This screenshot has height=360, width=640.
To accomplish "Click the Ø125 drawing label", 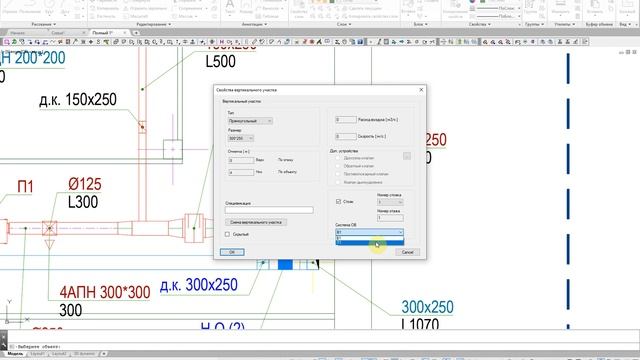I will [x=84, y=184].
